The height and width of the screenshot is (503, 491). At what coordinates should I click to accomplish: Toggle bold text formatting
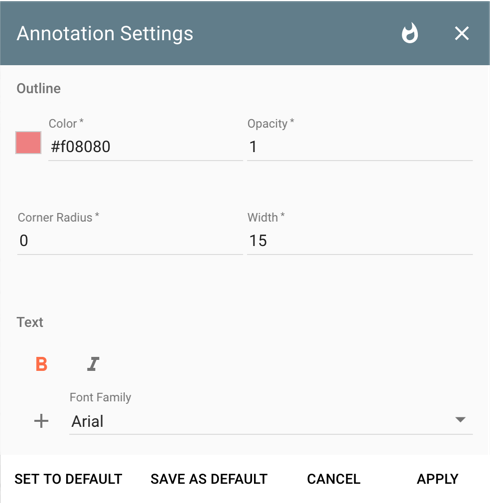[x=41, y=364]
